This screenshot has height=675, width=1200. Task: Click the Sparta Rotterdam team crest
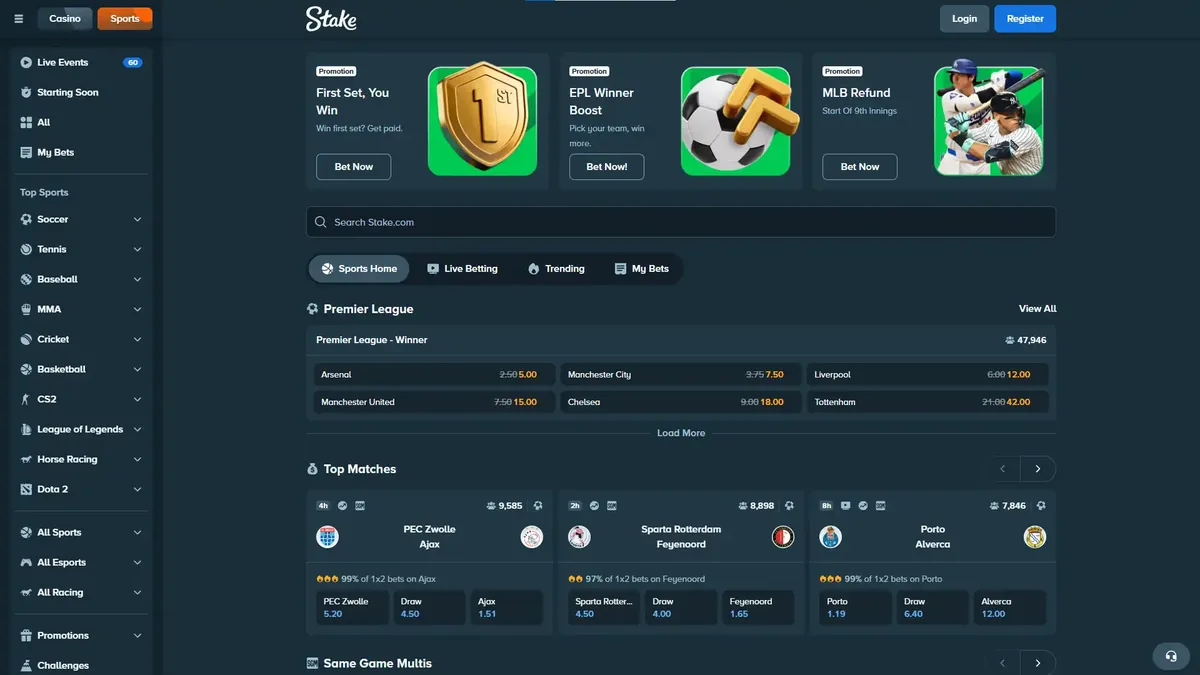(579, 537)
